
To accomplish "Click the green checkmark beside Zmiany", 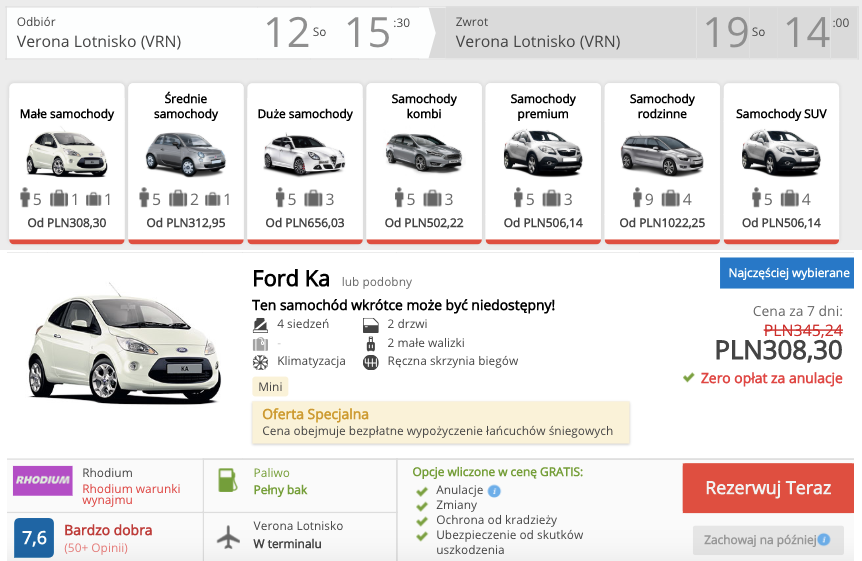I will (x=422, y=506).
